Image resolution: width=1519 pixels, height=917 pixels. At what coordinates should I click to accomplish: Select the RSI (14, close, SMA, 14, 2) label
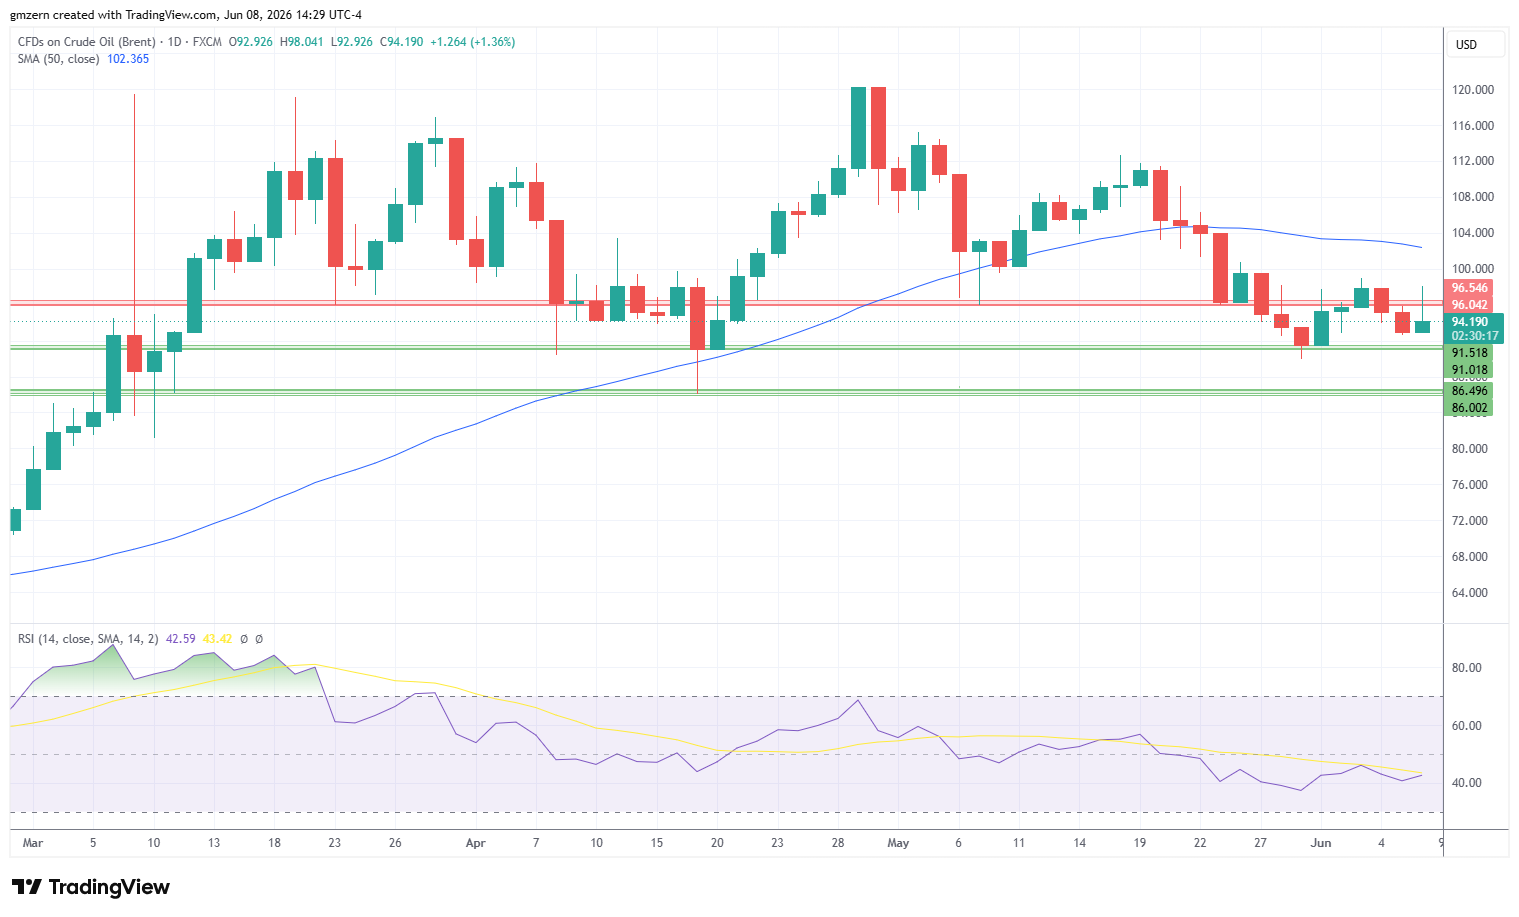click(88, 639)
